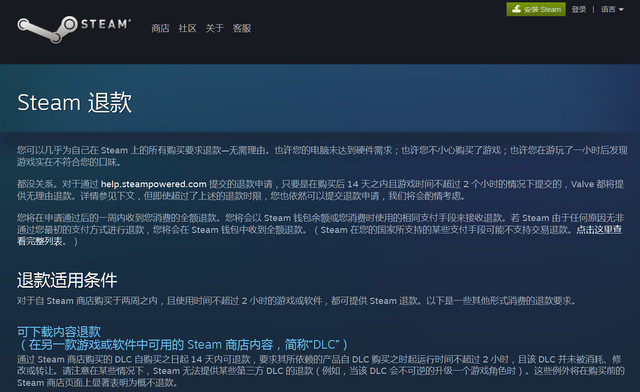This screenshot has width=640, height=392.
Task: Click paragraph starting 您可以几乎为自己在 Steam
Action: click(x=322, y=156)
